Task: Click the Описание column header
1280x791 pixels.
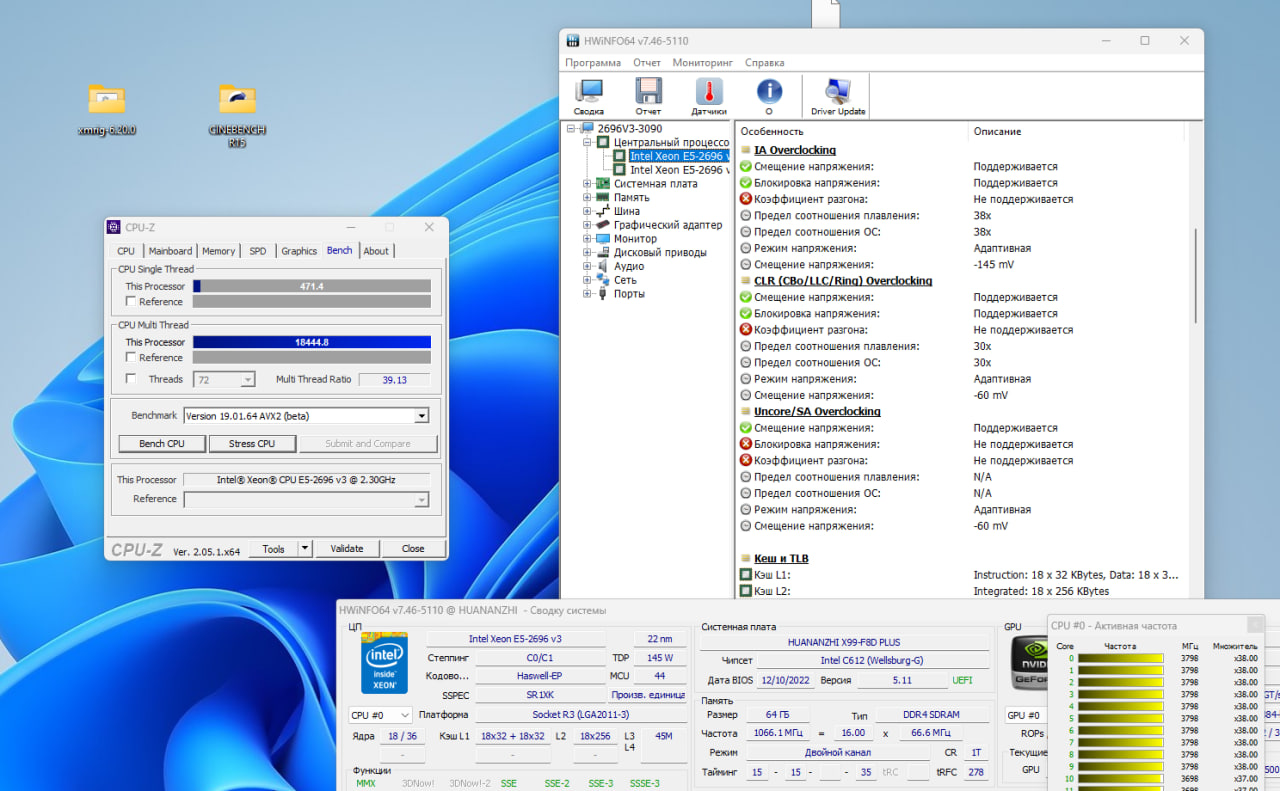Action: [997, 131]
